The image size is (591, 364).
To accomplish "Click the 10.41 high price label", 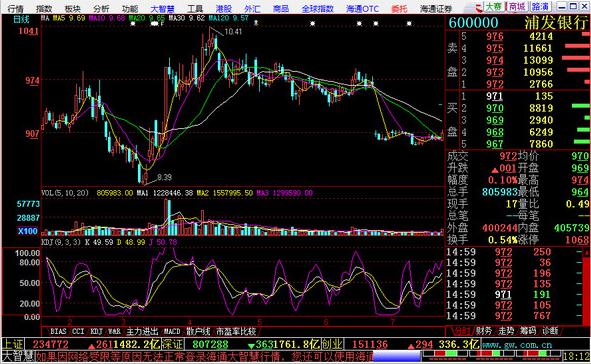I will point(233,32).
